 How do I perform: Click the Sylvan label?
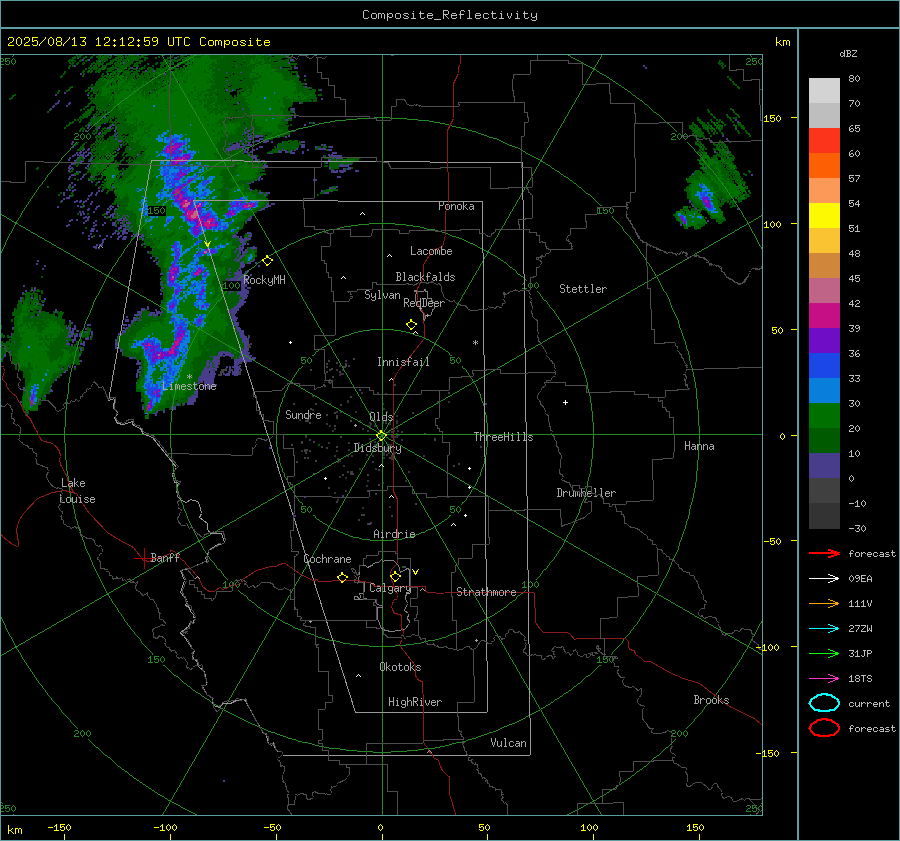(x=382, y=295)
